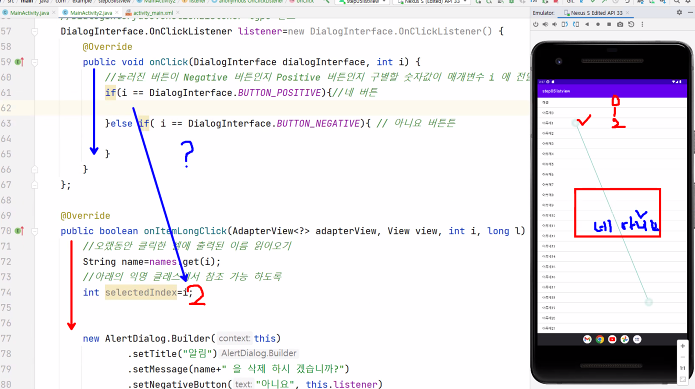Zoom in the emulator with plus button
The image size is (695, 389).
coord(683,346)
